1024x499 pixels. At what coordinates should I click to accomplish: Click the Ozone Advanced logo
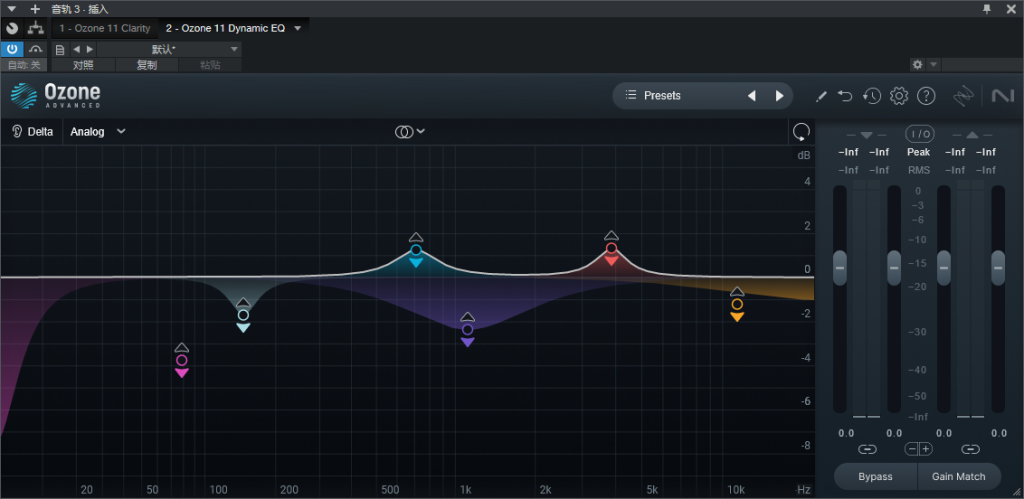click(x=56, y=95)
